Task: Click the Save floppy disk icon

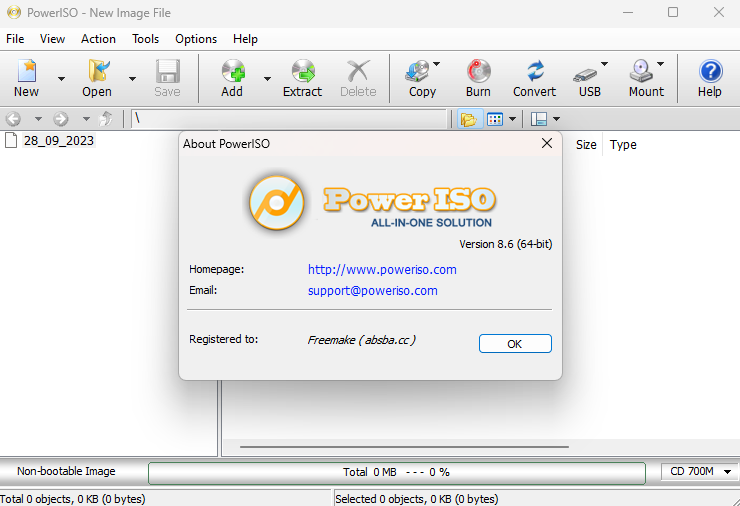Action: pos(168,71)
